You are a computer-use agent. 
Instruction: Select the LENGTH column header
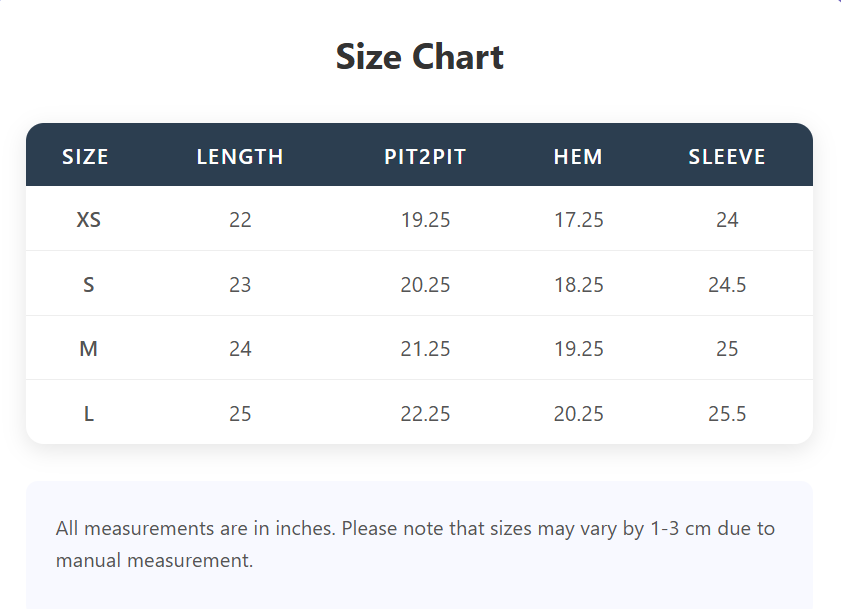pos(240,157)
